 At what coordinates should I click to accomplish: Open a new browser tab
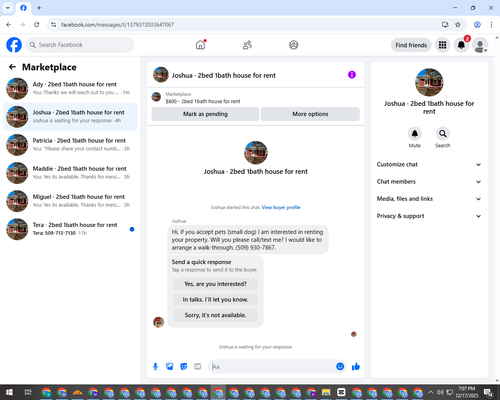tap(39, 8)
